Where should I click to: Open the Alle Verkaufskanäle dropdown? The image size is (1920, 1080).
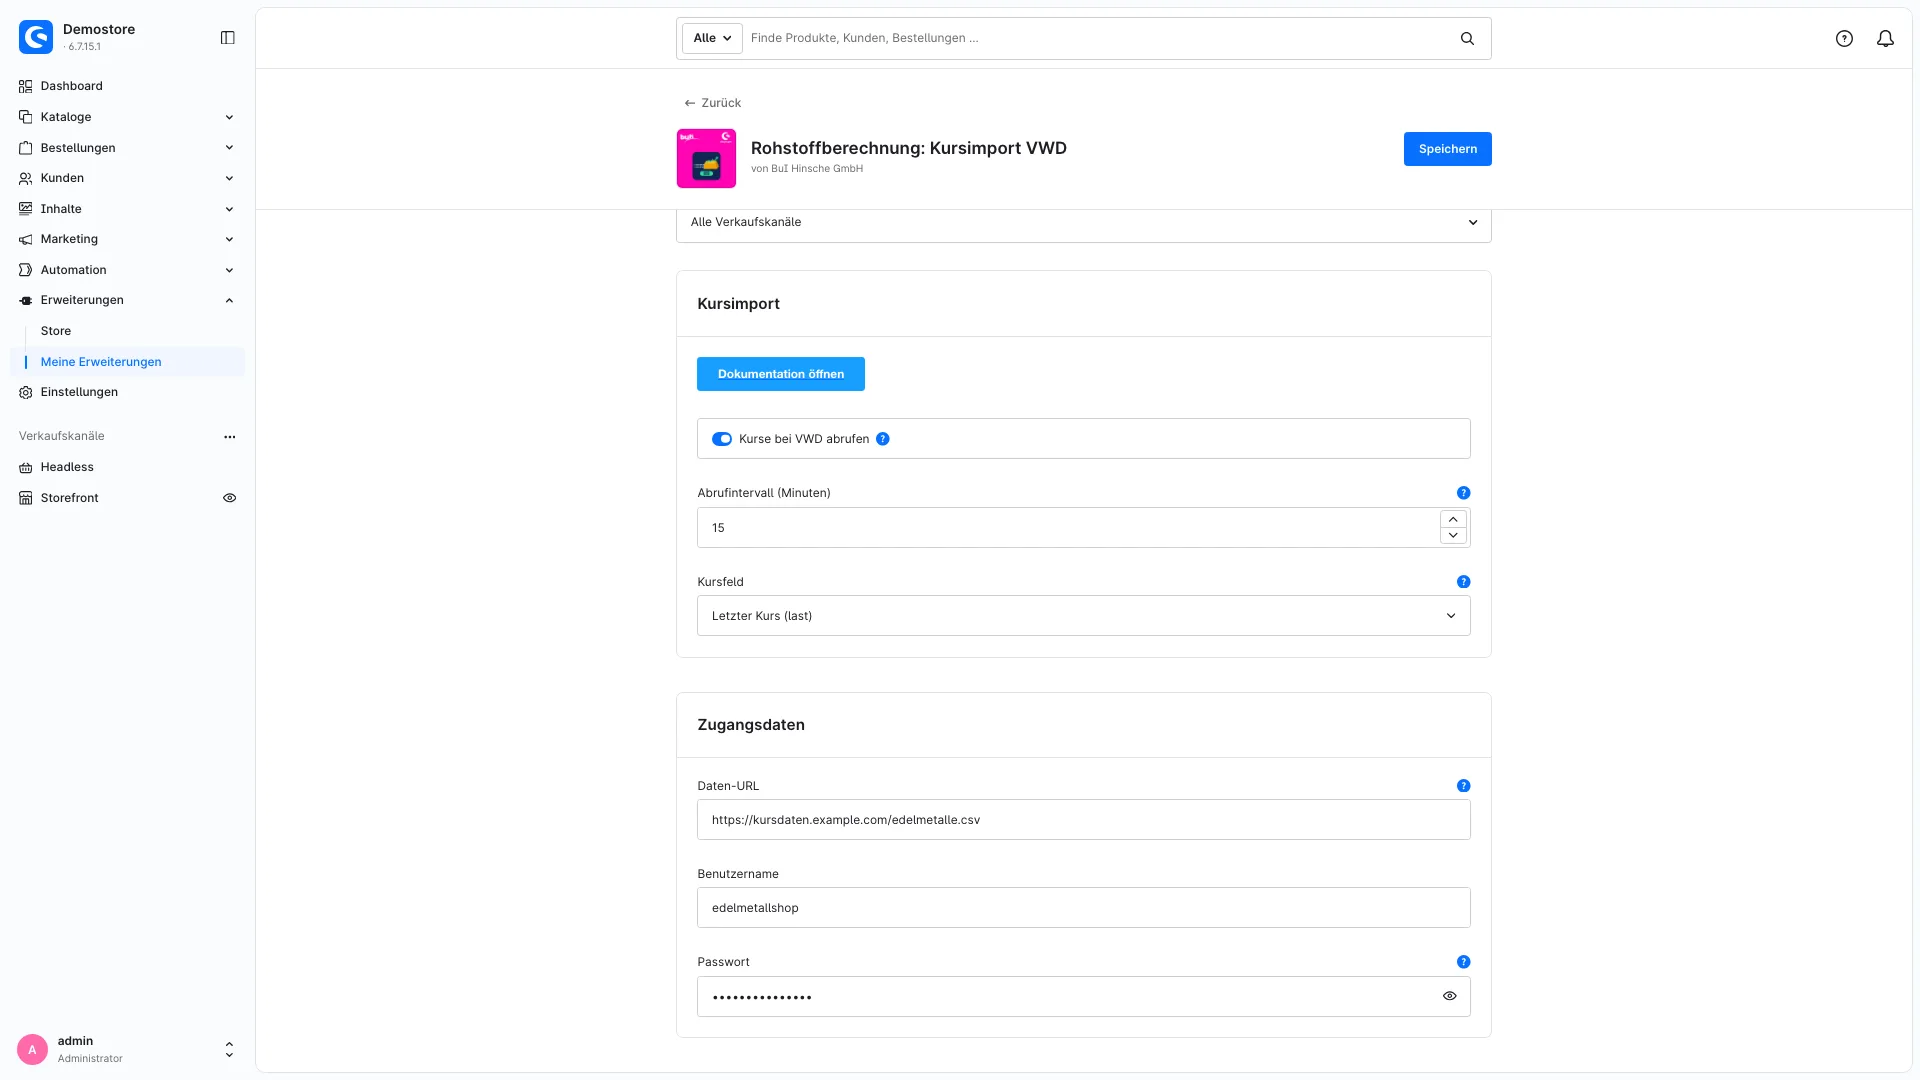[x=1084, y=222]
